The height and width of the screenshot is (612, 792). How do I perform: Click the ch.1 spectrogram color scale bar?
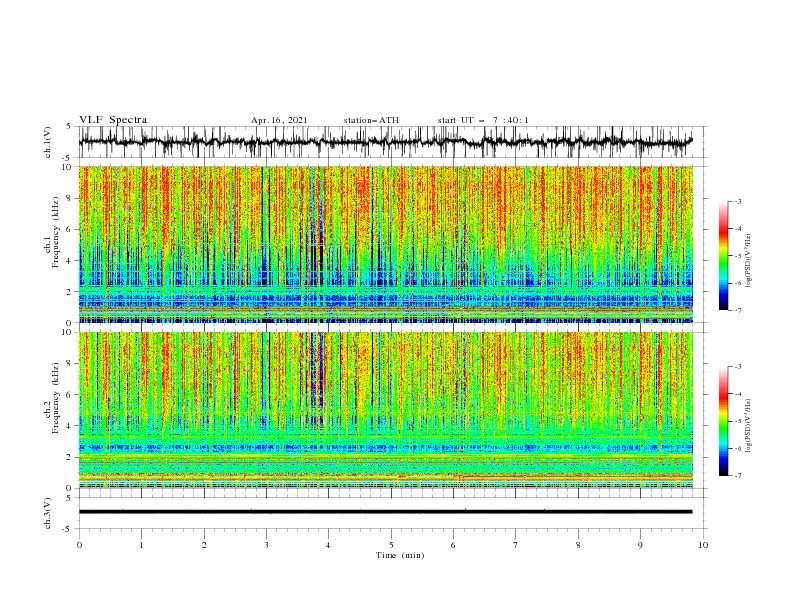[x=723, y=256]
